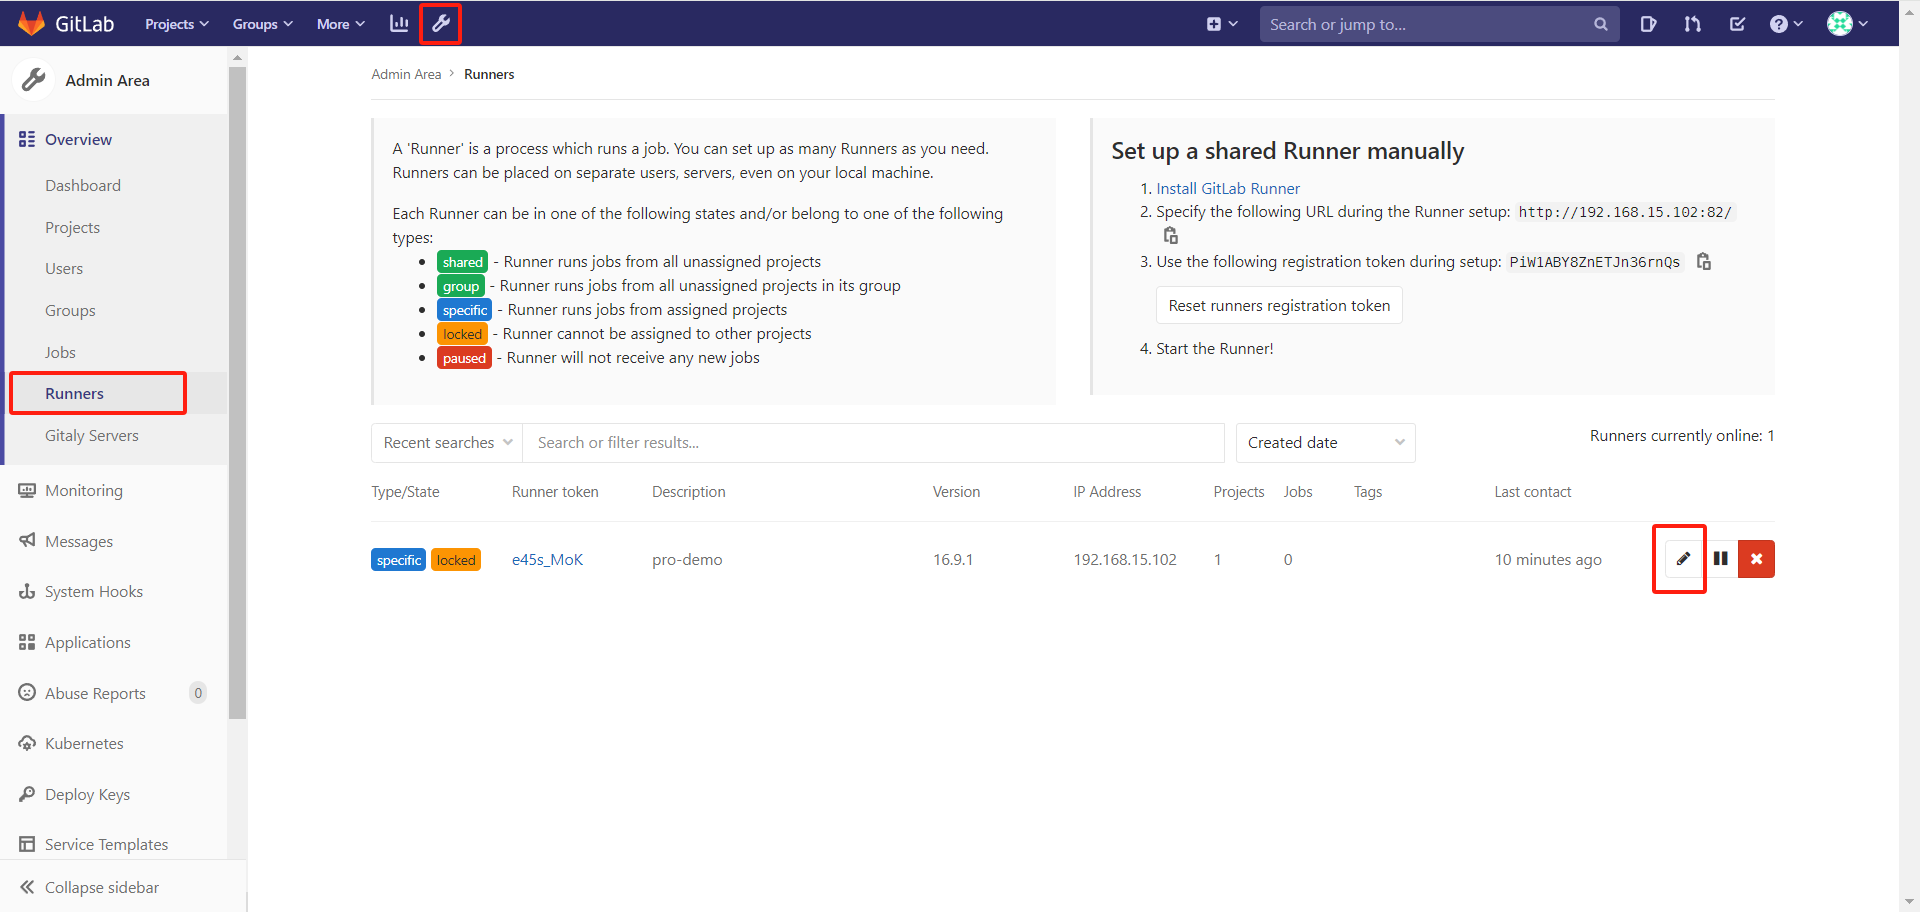Screen dimensions: 1920x912
Task: Open the analytics chart icon in topbar
Action: coord(399,23)
